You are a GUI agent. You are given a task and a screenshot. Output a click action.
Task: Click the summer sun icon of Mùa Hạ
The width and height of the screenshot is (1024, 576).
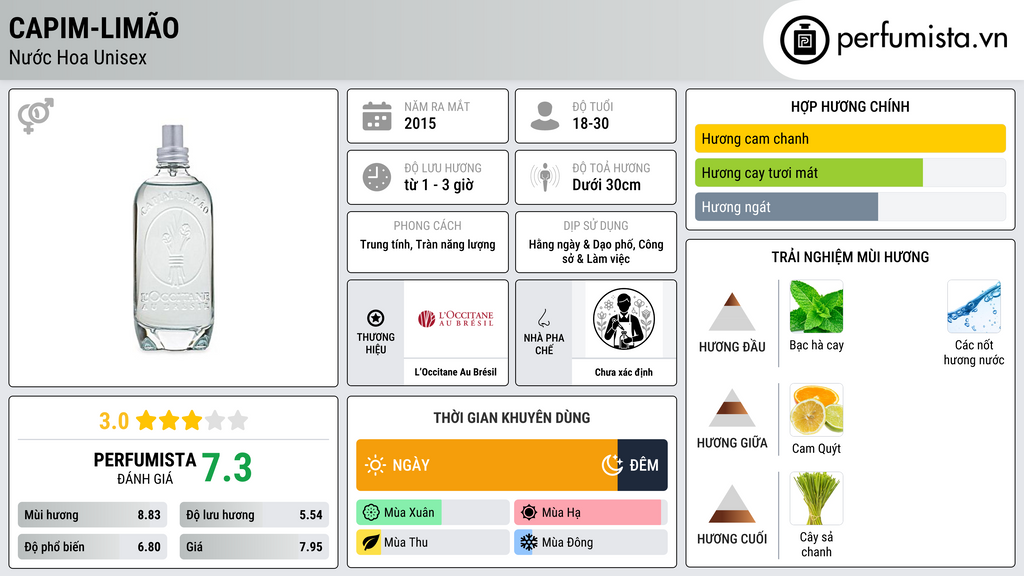coord(529,513)
